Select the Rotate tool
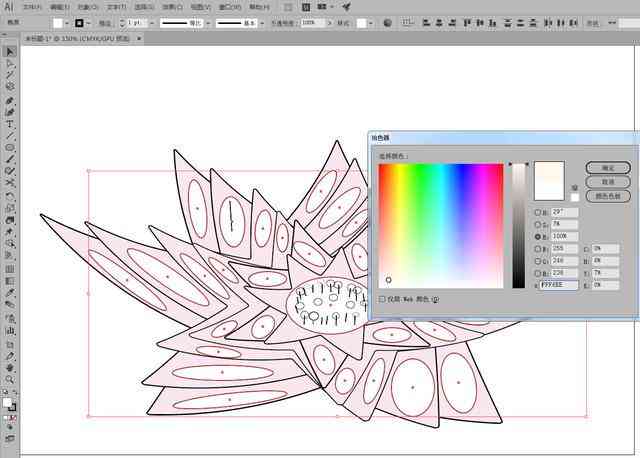Screen dimensions: 640x458 [x=10, y=196]
